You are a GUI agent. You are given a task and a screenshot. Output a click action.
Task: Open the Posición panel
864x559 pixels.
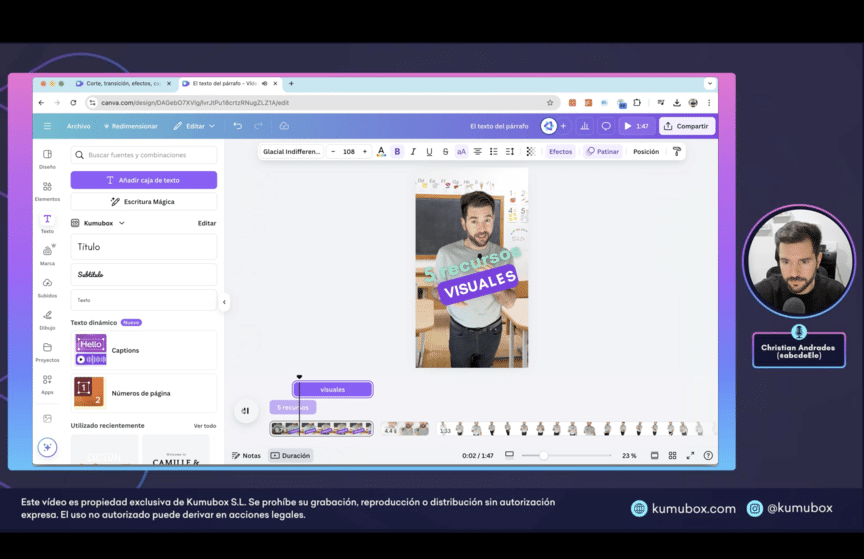pyautogui.click(x=646, y=152)
